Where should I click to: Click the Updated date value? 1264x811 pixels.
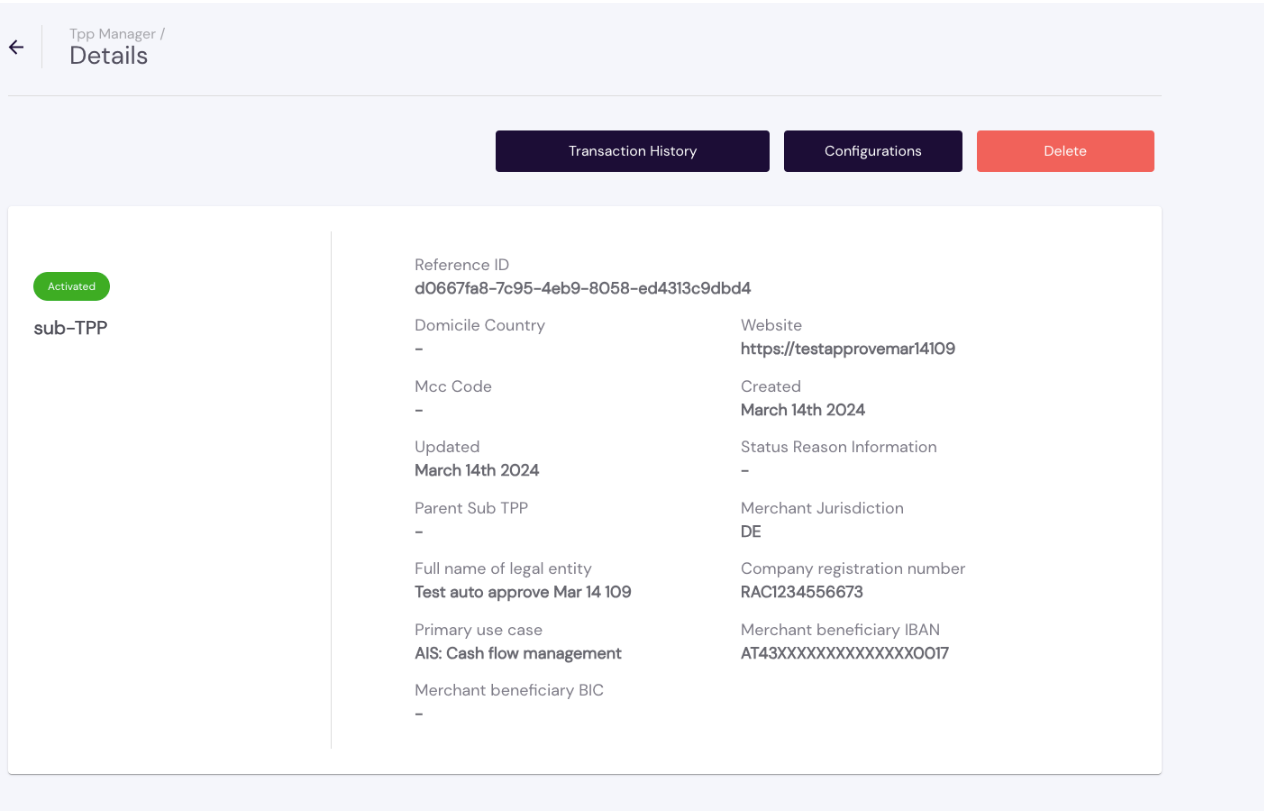coord(476,470)
